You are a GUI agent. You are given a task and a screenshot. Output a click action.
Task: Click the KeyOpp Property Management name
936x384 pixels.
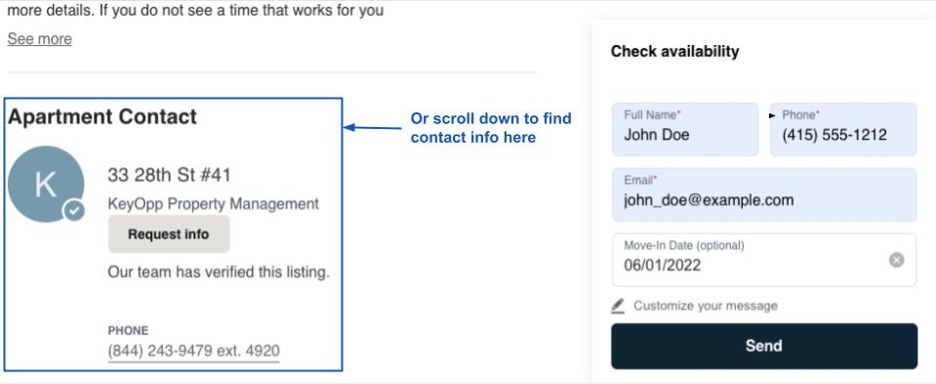(x=213, y=204)
